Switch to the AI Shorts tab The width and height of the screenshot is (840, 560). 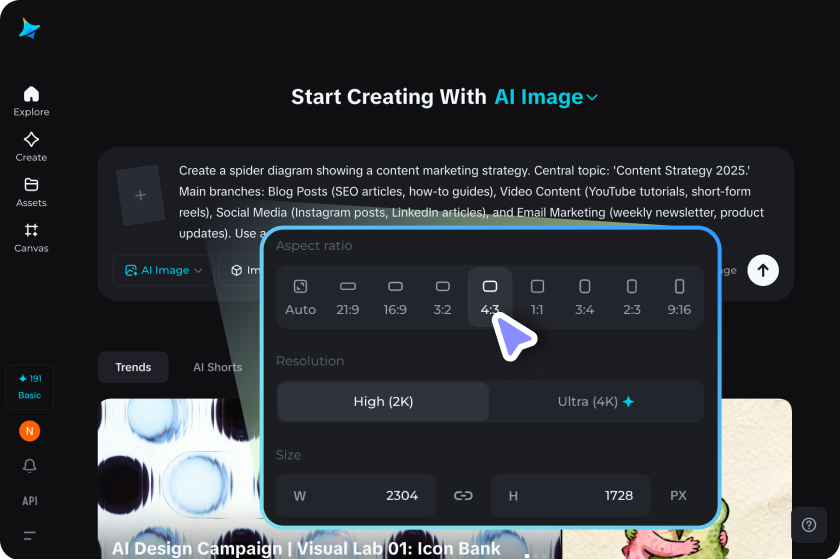[218, 367]
